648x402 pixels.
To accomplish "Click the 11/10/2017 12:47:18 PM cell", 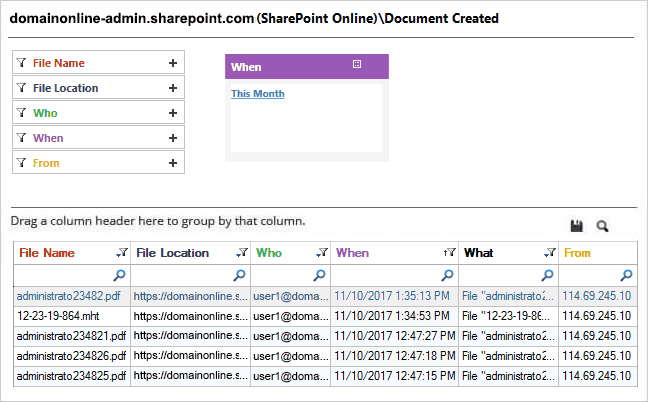I will click(x=394, y=356).
